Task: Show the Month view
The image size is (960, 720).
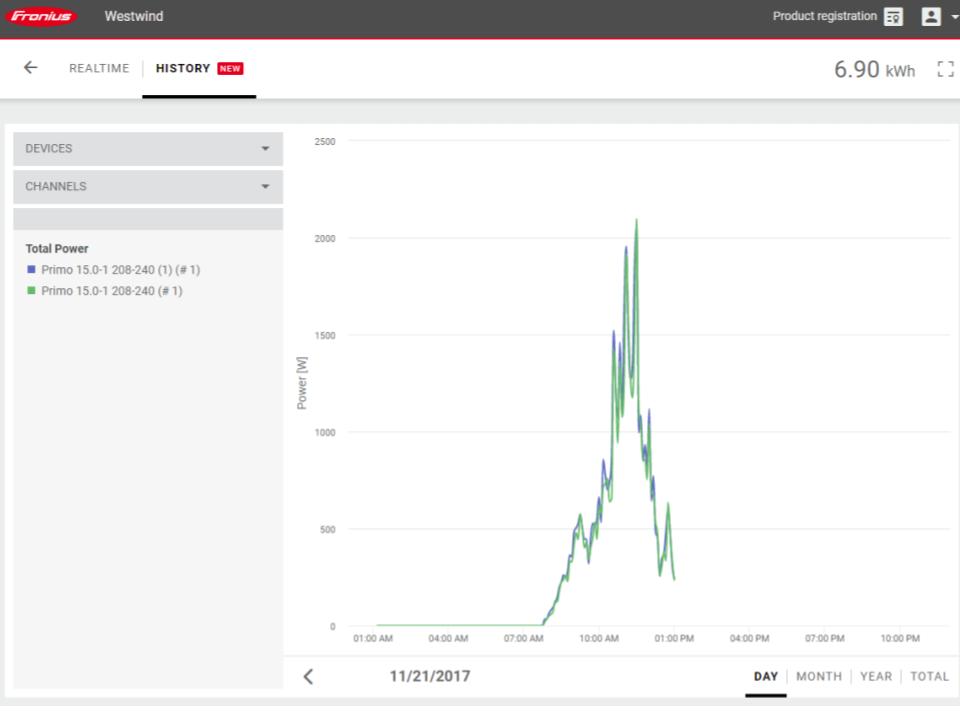Action: coord(818,677)
